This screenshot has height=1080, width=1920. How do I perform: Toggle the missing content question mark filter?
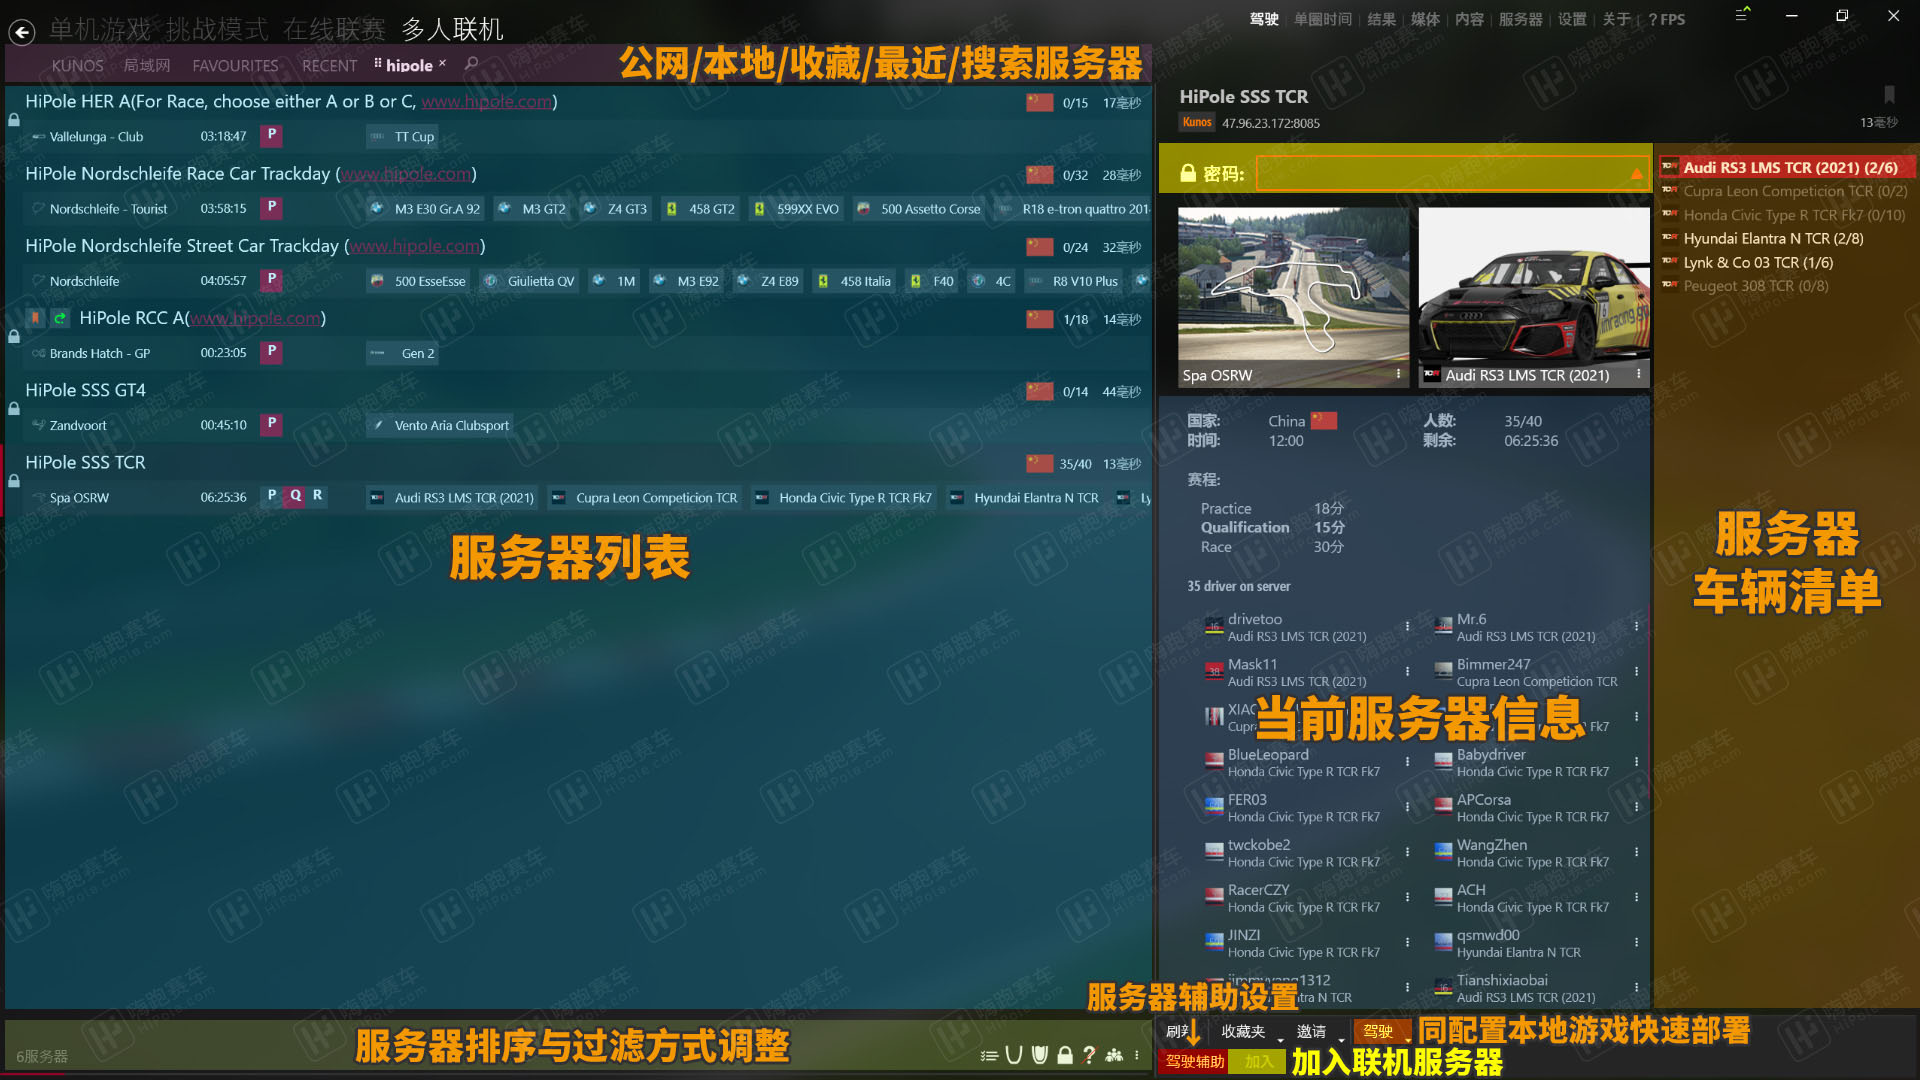[1089, 1055]
